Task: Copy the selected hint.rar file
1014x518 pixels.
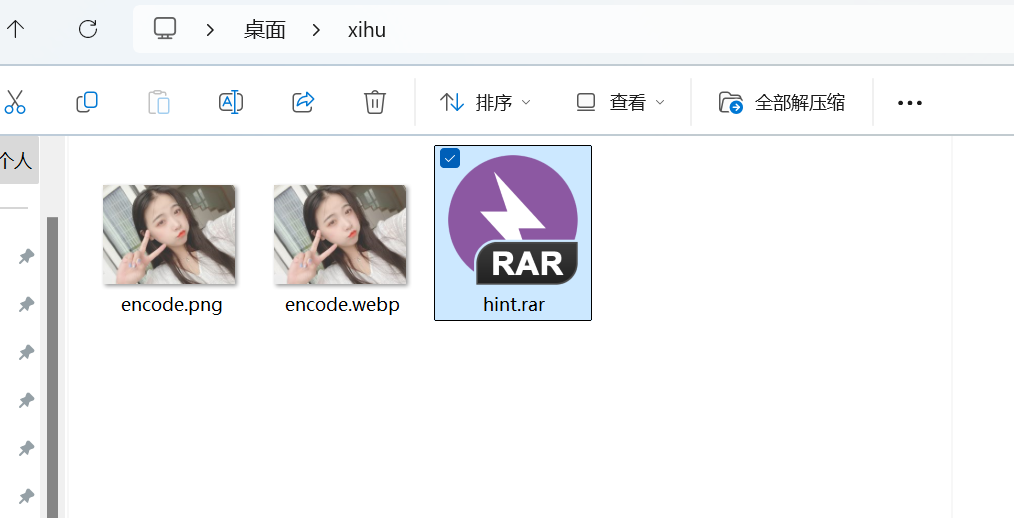Action: (87, 102)
